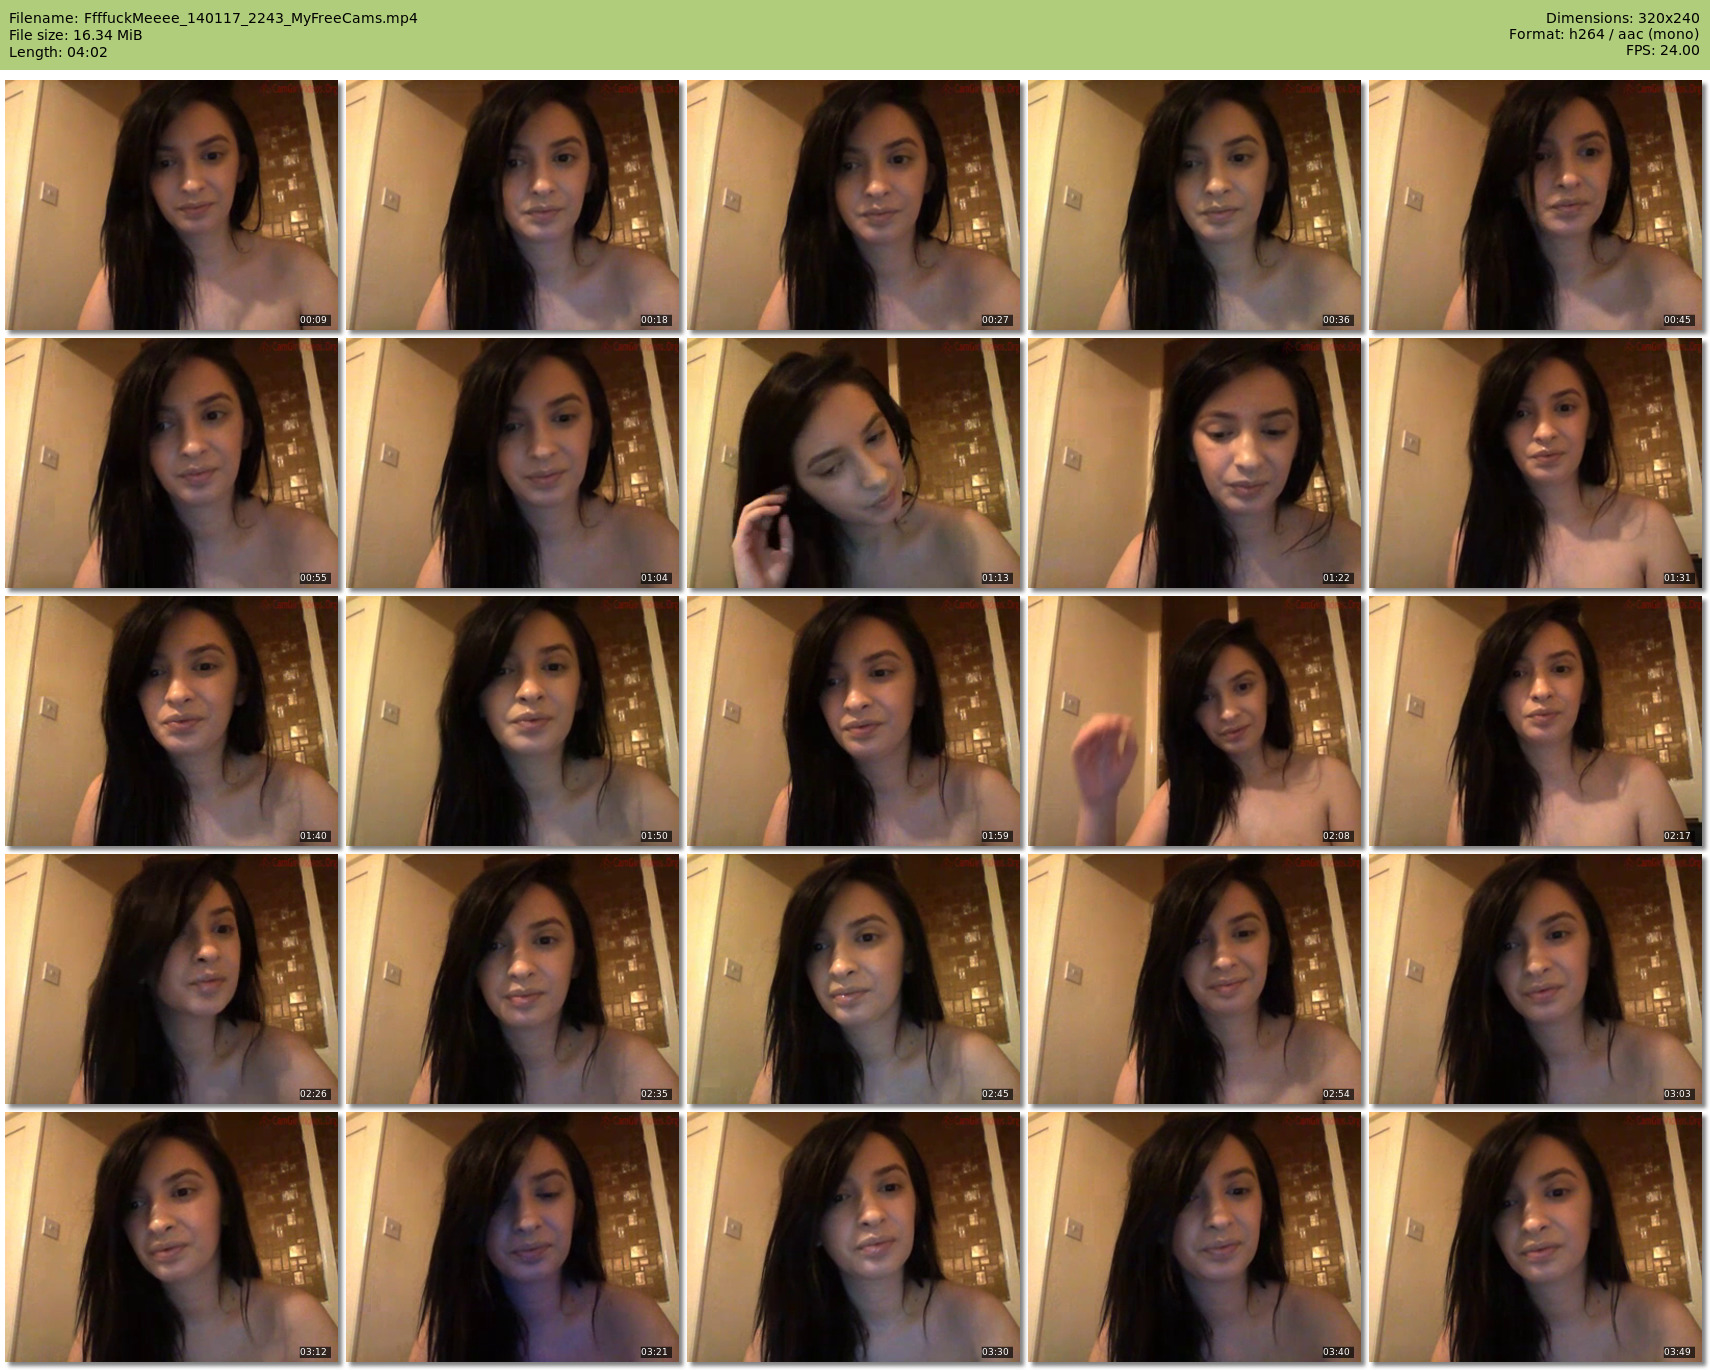Click the 'Format: h264 / aac (mono)' text
1710x1370 pixels.
[1604, 34]
